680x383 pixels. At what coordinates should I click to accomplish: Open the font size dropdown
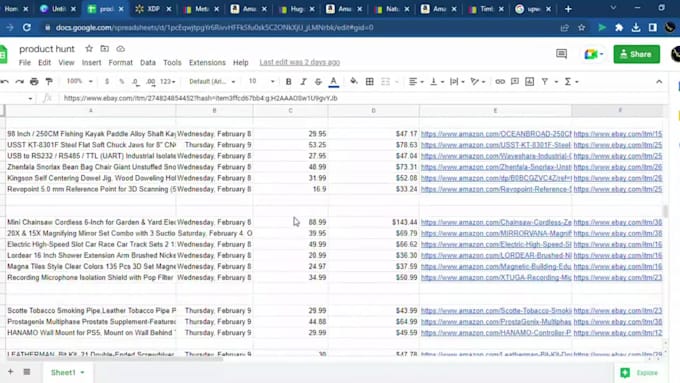tap(262, 81)
